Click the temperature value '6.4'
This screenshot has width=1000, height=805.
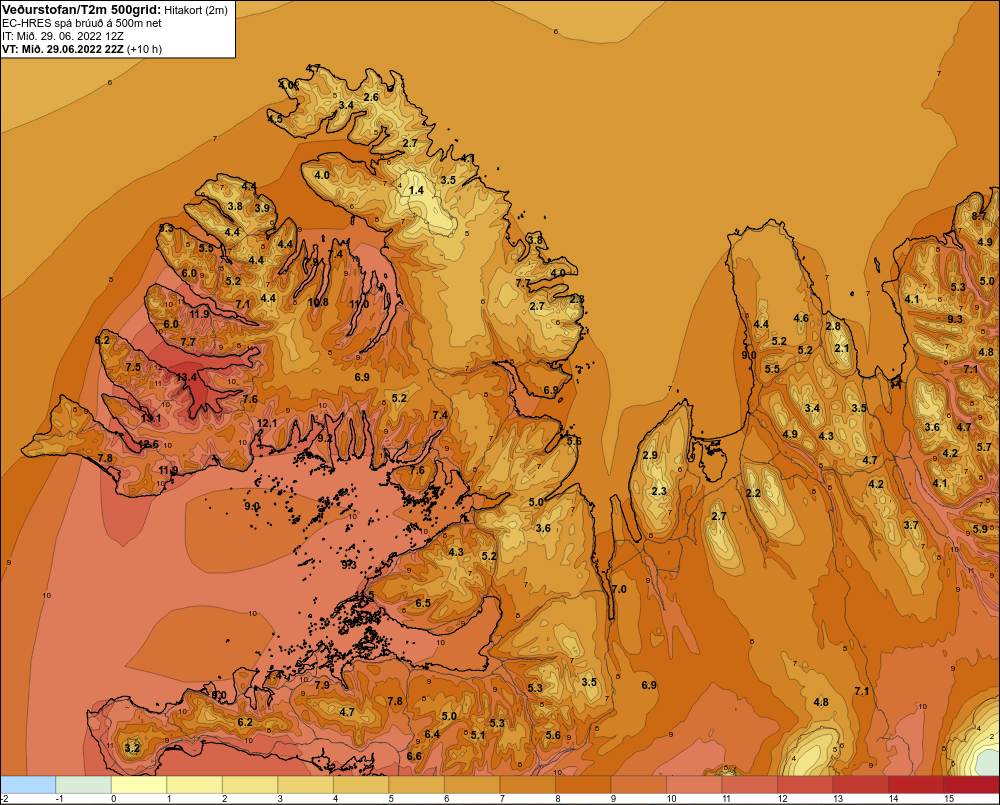click(432, 734)
